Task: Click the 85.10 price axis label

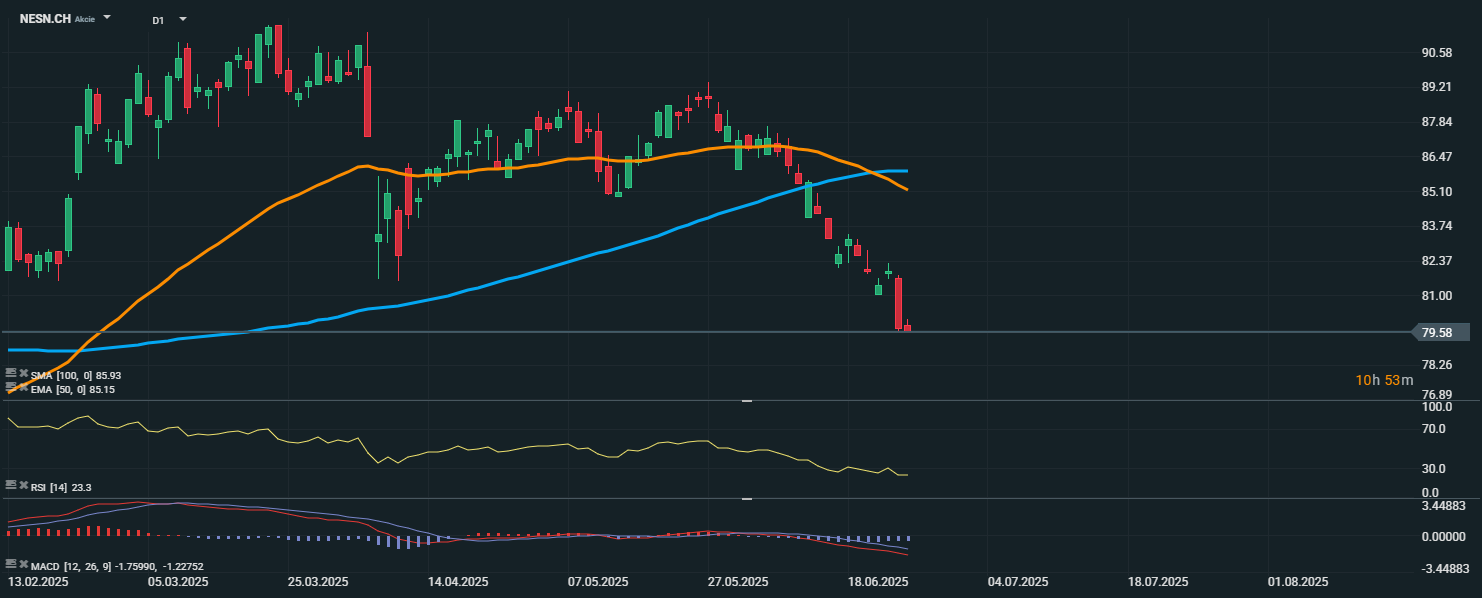Action: click(x=1436, y=191)
